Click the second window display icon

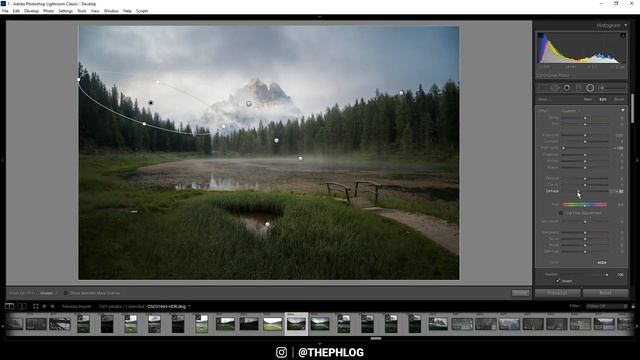22,306
